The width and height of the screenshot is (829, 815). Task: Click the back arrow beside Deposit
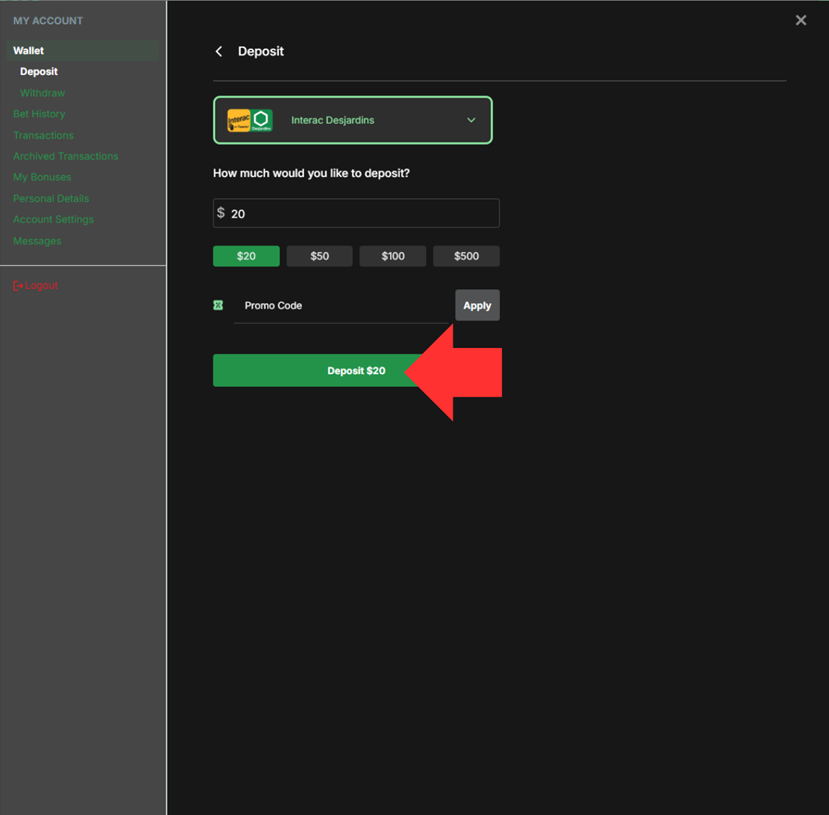click(219, 52)
